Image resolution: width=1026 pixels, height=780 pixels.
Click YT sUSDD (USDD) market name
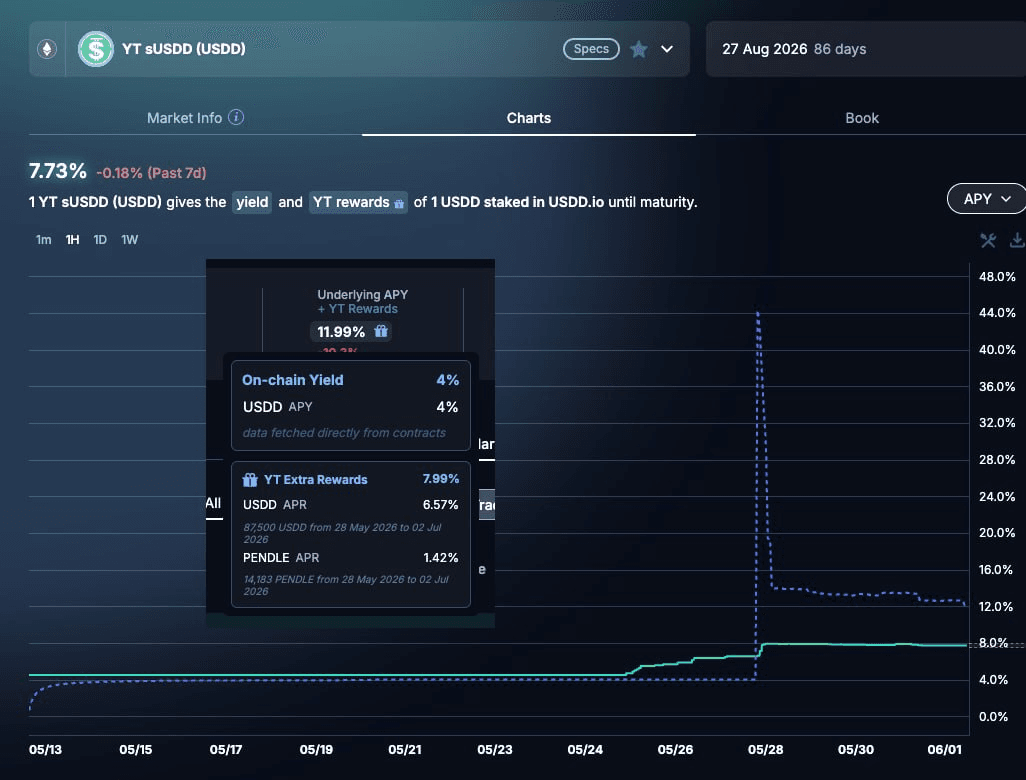pos(184,49)
